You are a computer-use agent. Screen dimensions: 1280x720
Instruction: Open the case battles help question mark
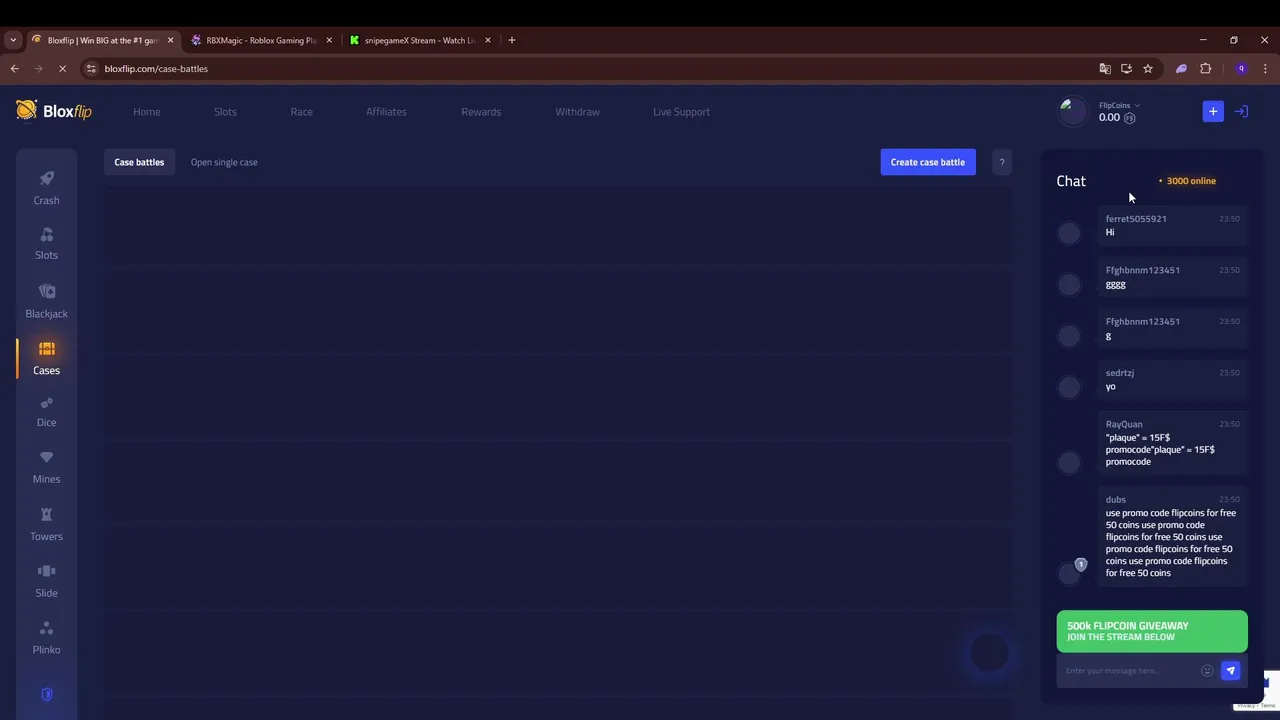1002,162
